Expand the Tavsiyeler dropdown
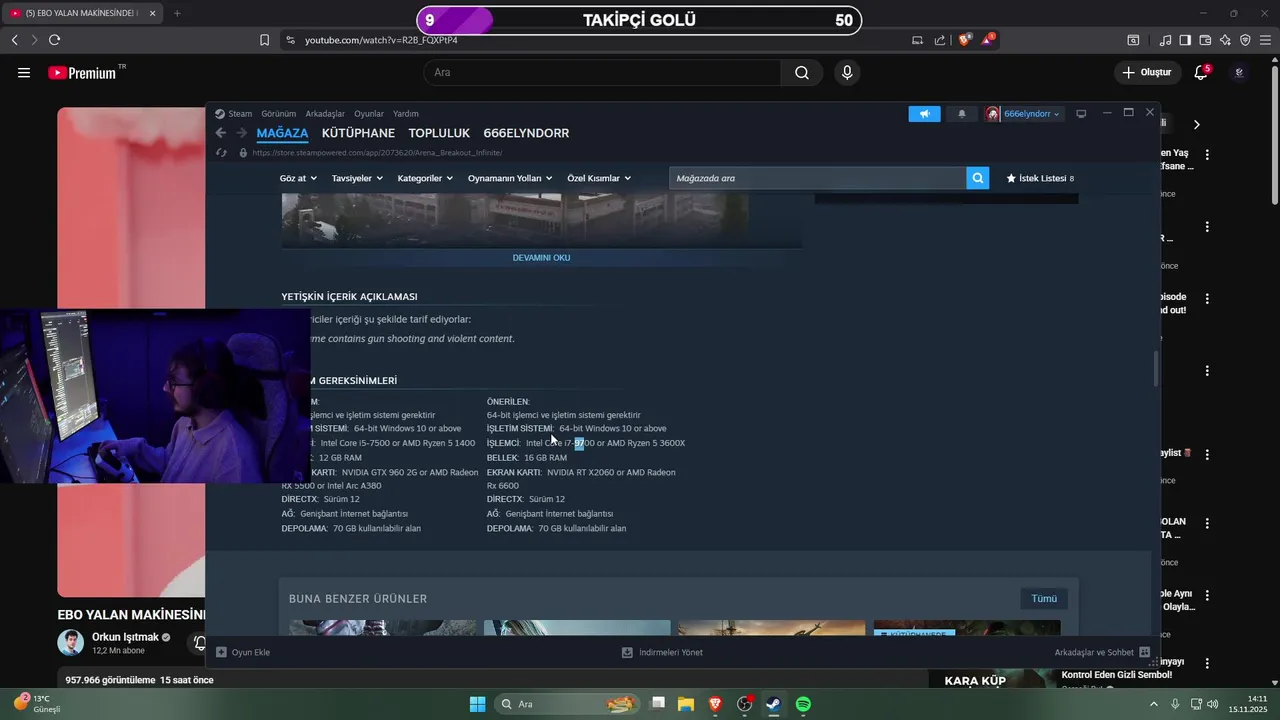 pos(357,178)
